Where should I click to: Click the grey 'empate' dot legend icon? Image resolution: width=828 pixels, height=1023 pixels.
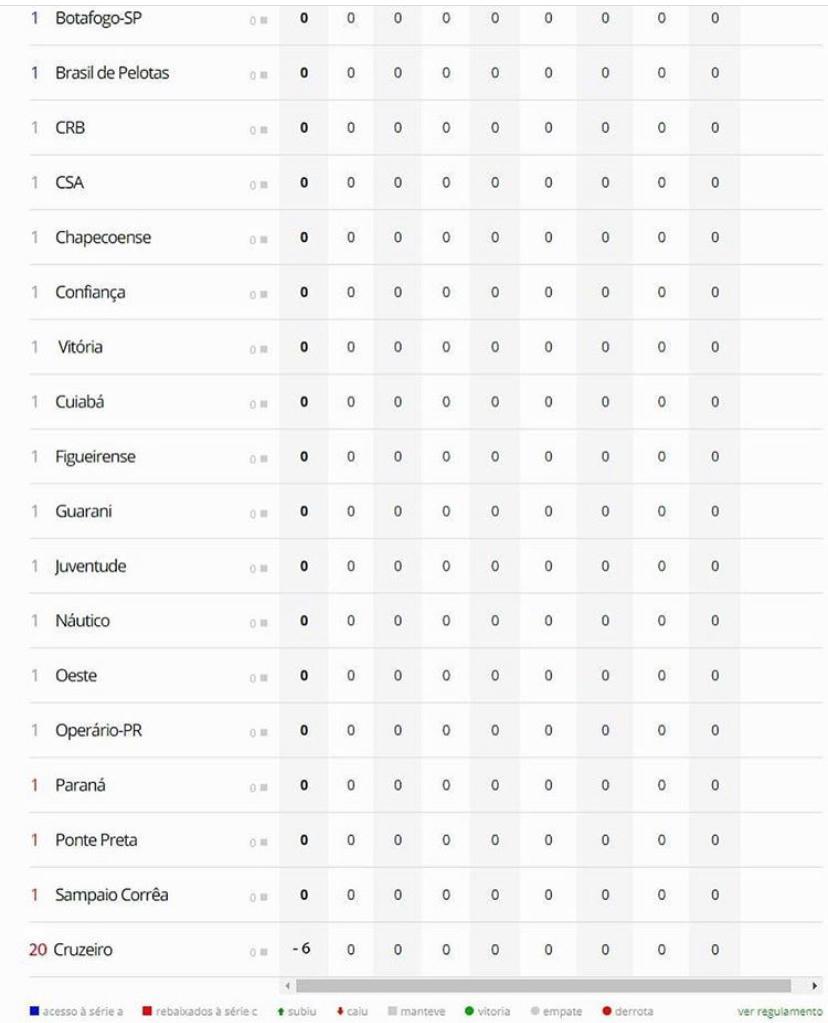(x=535, y=1011)
